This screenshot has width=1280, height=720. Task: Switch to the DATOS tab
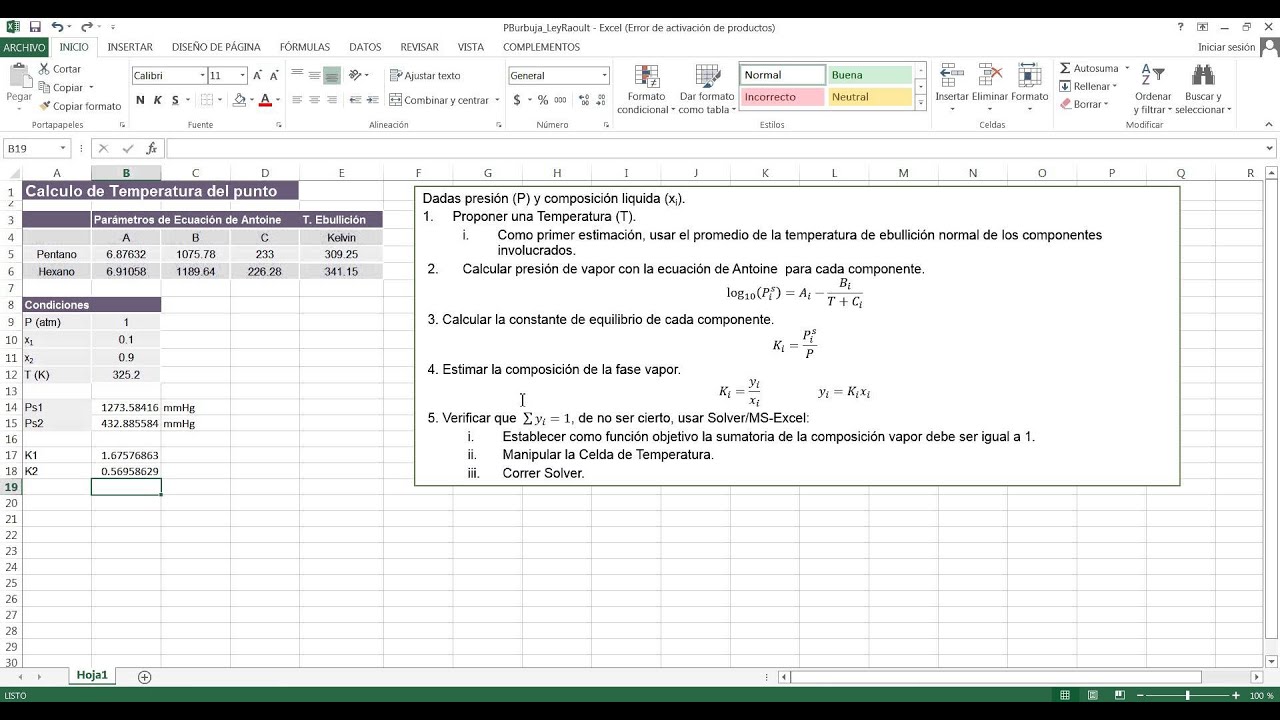click(365, 47)
